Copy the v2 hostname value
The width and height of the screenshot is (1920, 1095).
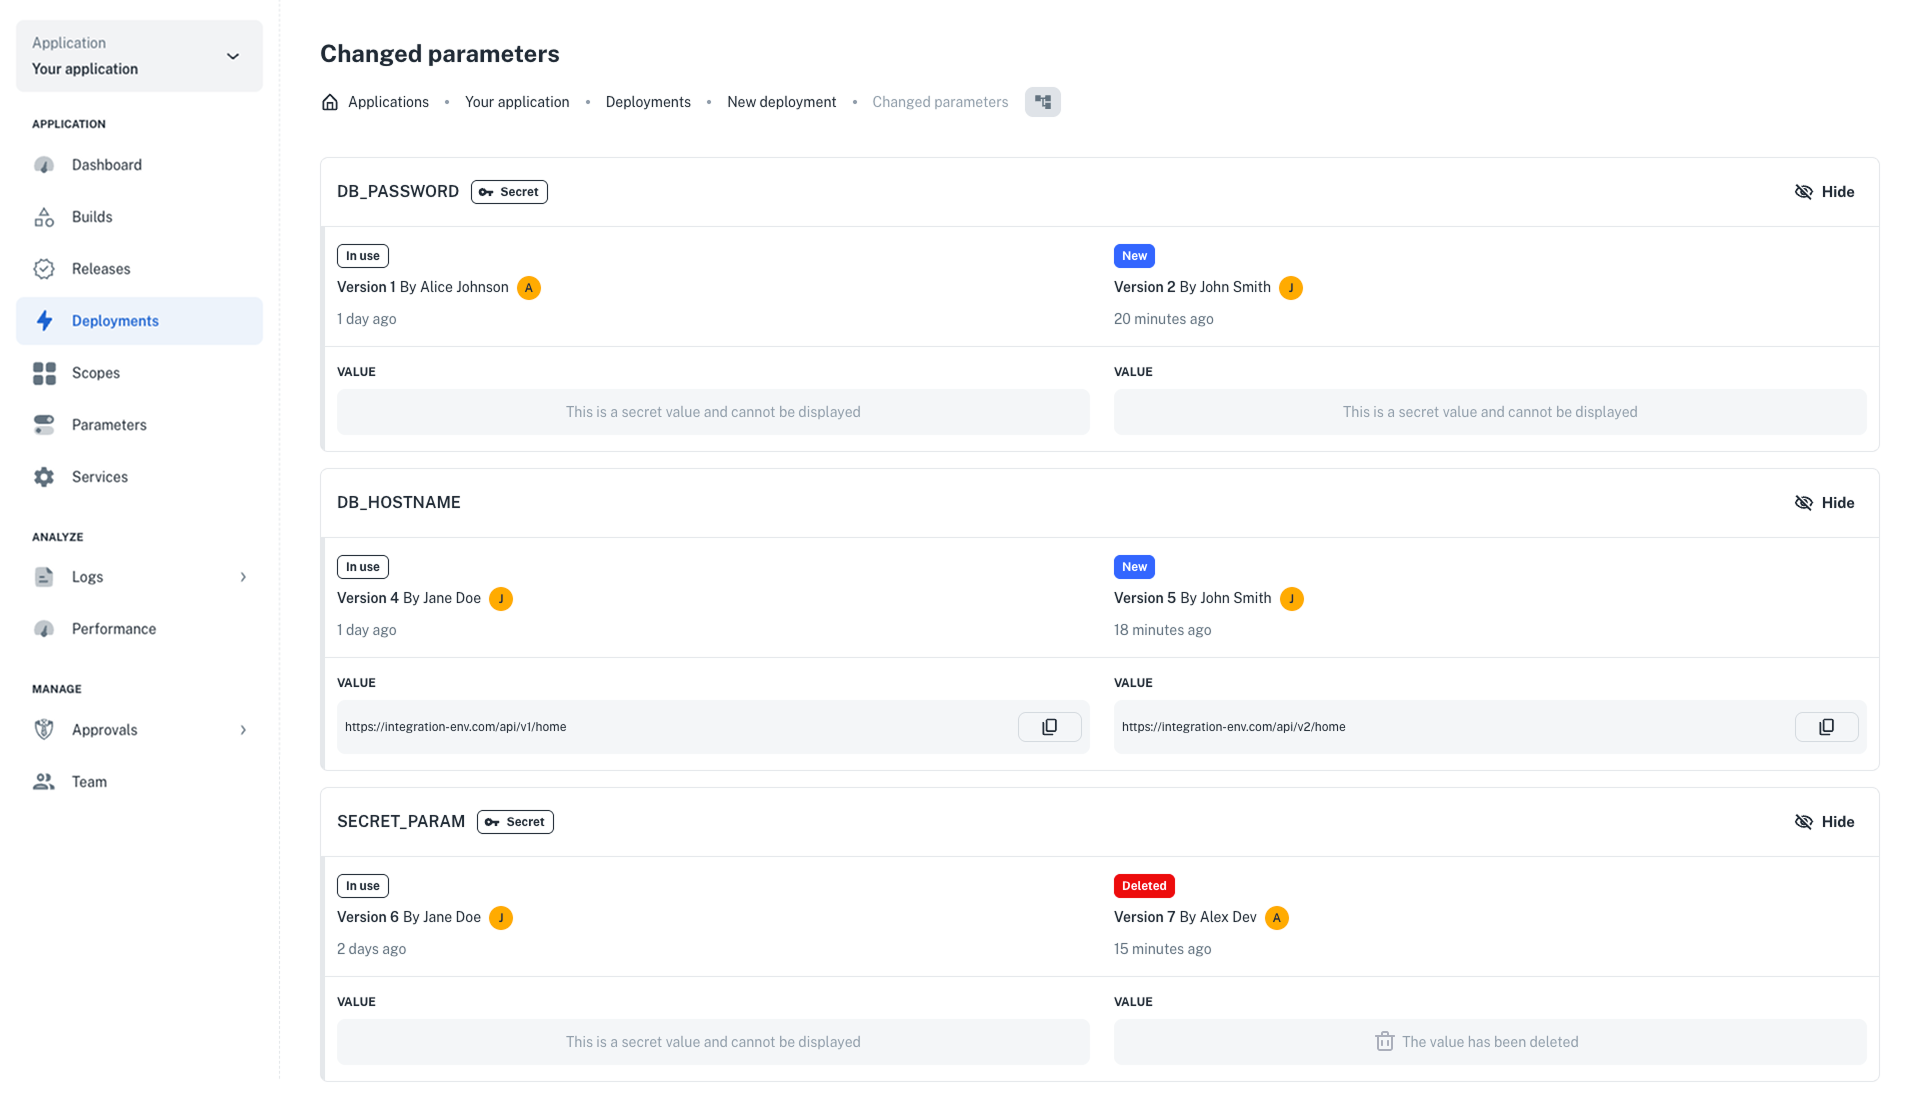[1826, 727]
